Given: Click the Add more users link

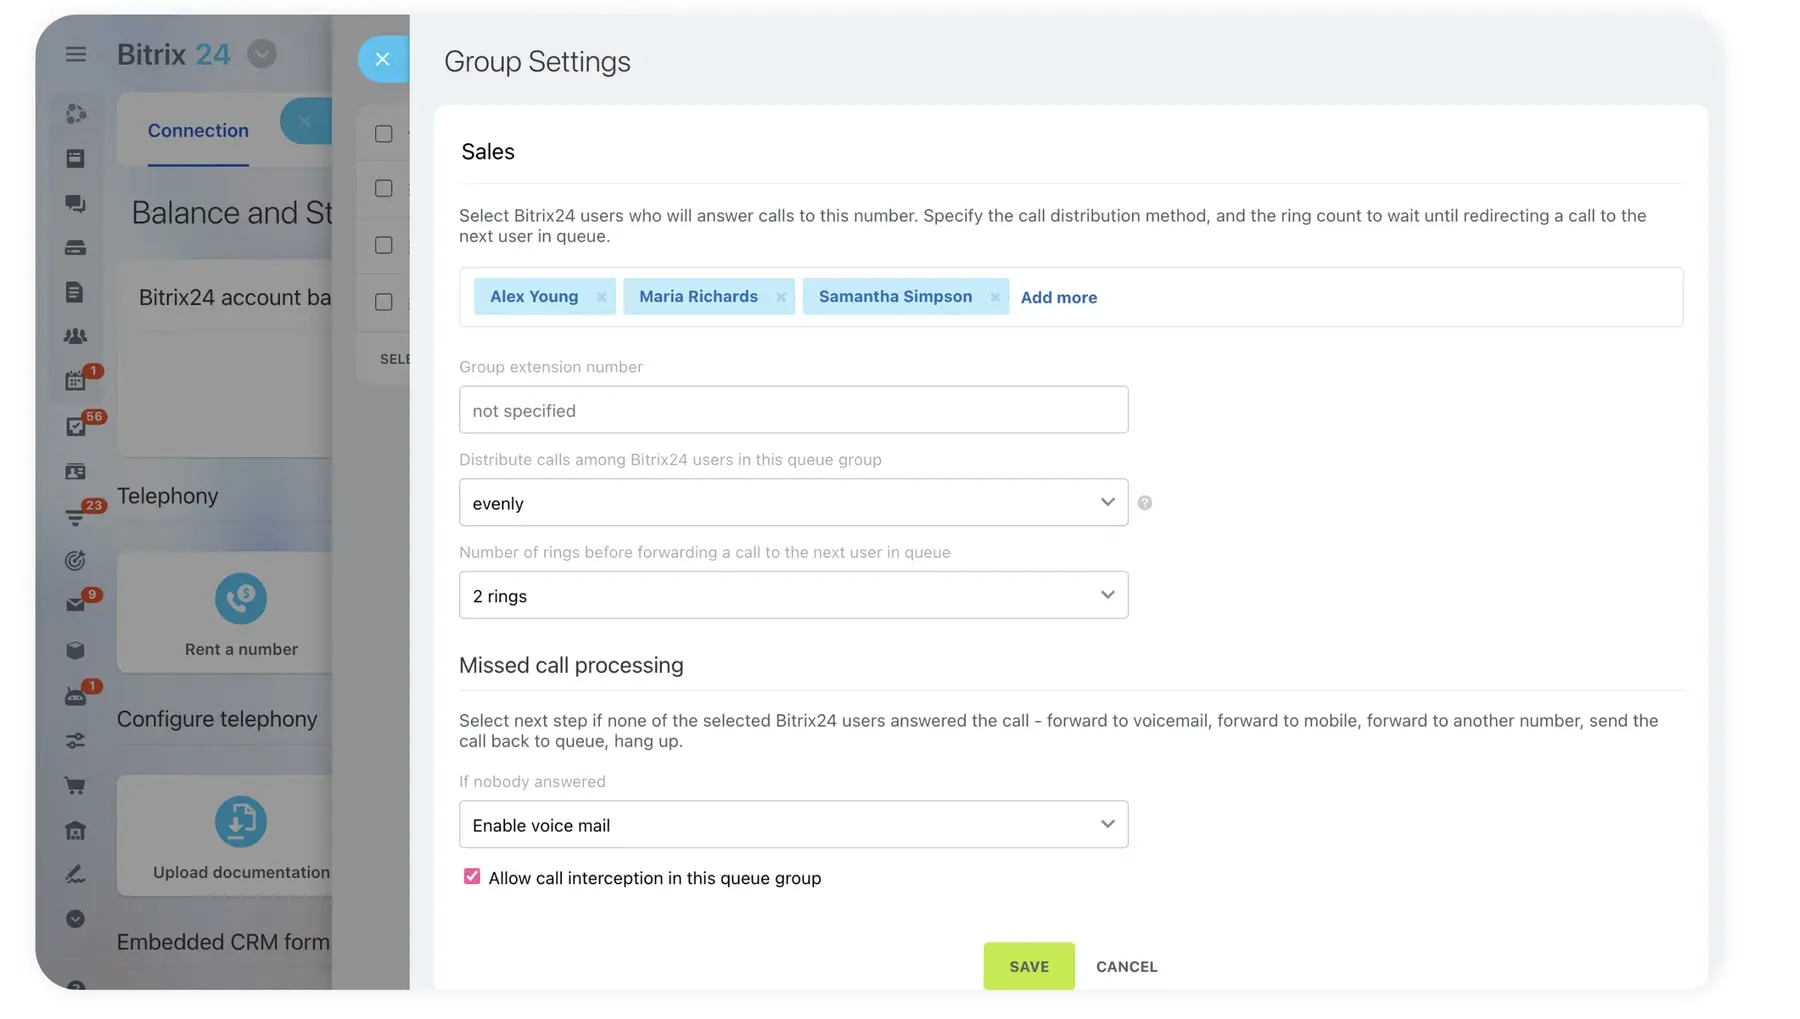Looking at the screenshot, I should tap(1058, 298).
